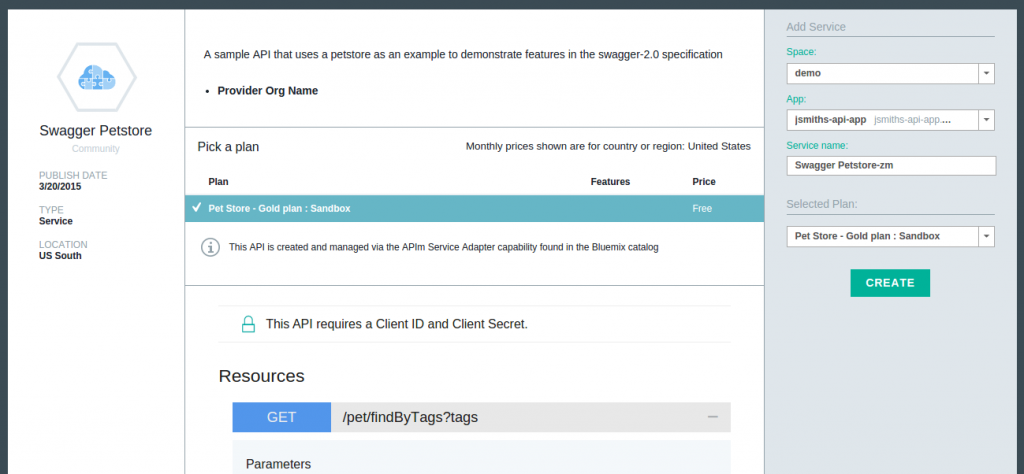The image size is (1024, 474).
Task: Click the Monthly prices region note
Action: (x=608, y=146)
